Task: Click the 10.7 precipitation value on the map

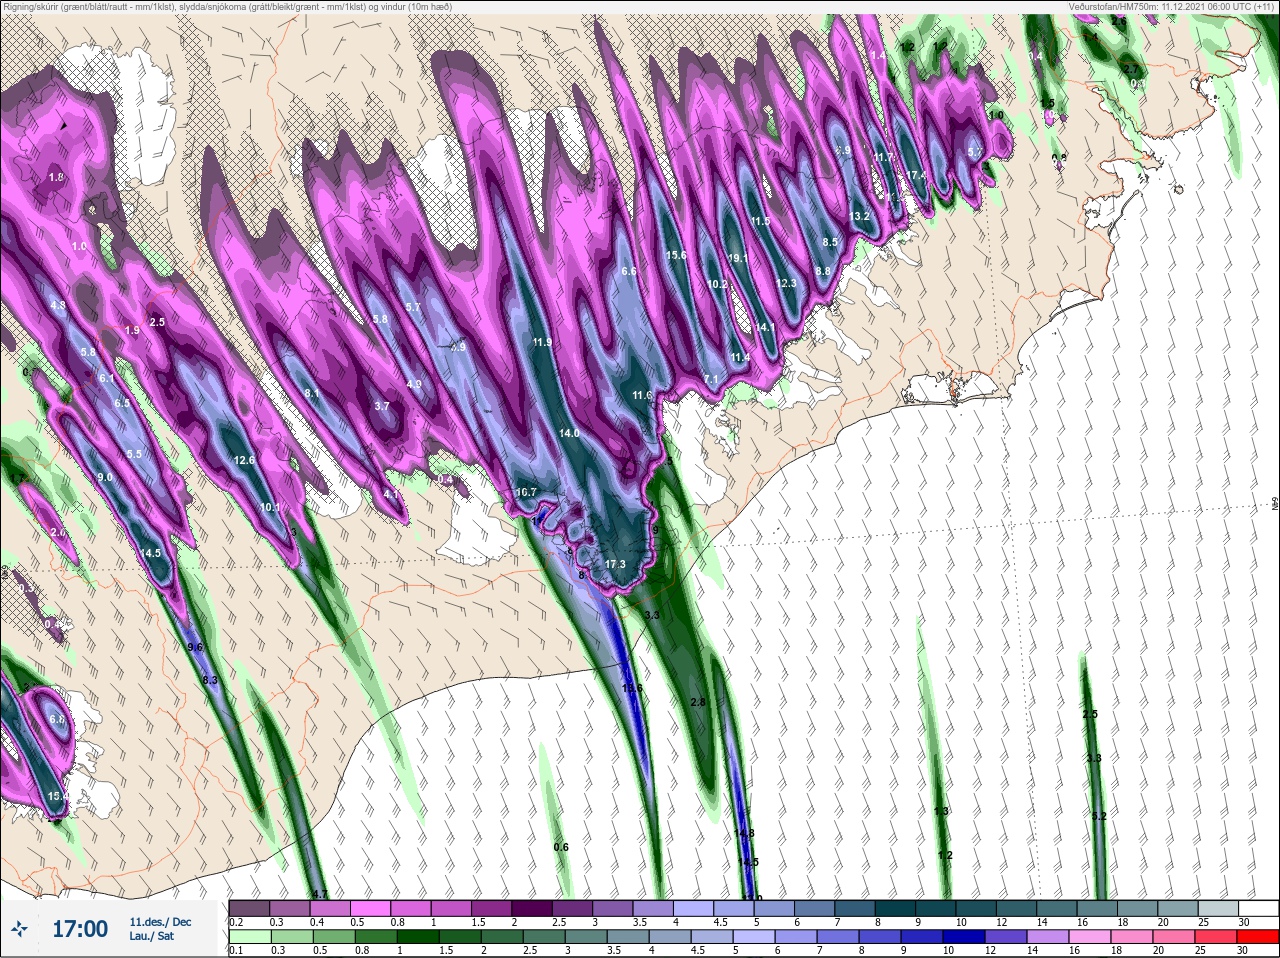Action: pos(527,492)
